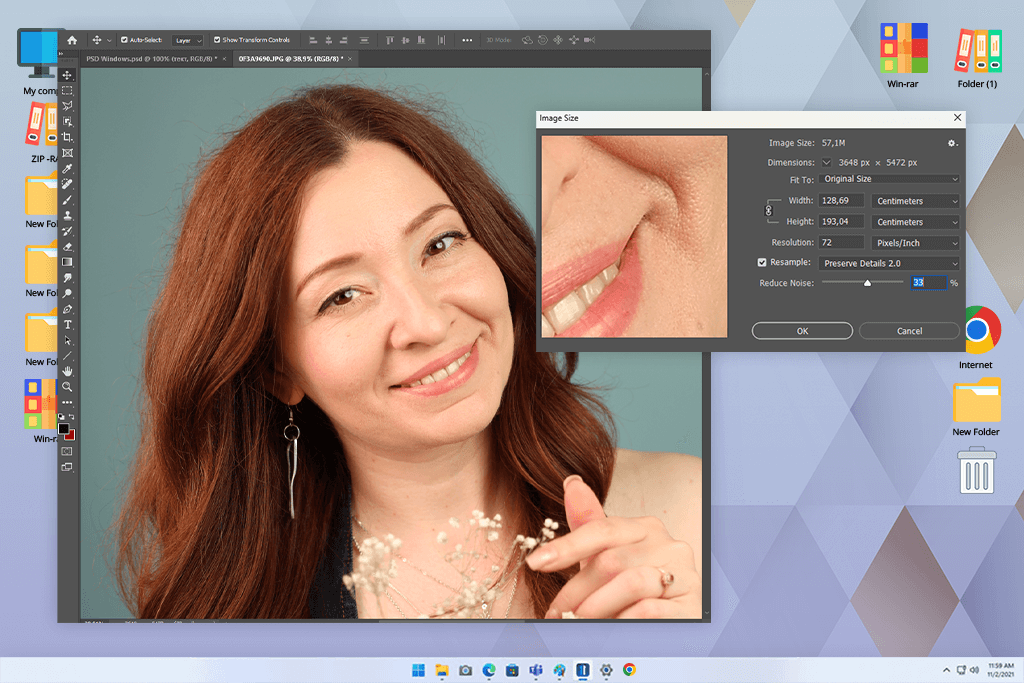Image resolution: width=1024 pixels, height=683 pixels.
Task: Select the Pen tool
Action: 67,309
